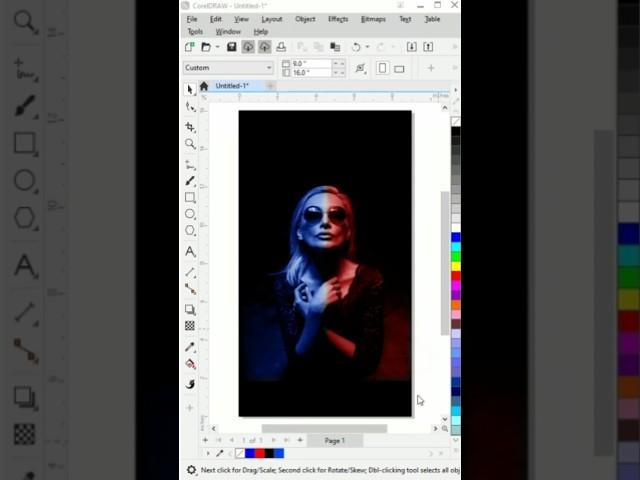Expand the document palette flyout arrow
This screenshot has width=640, height=480.
(208, 453)
